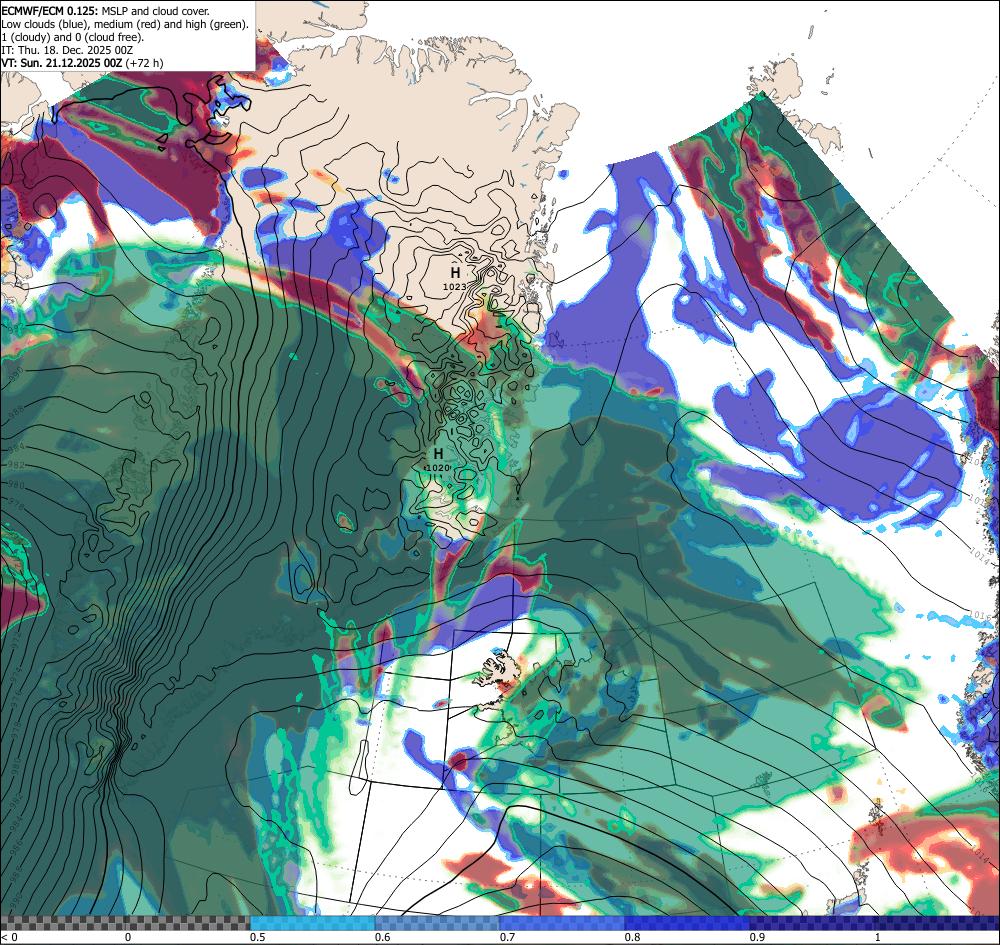Click the '0.5' color scale label

click(x=258, y=937)
